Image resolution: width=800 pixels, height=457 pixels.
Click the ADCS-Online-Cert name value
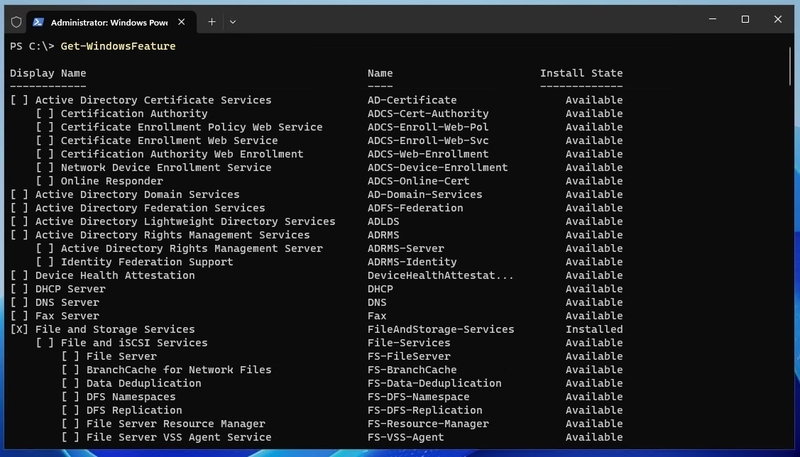(418, 181)
